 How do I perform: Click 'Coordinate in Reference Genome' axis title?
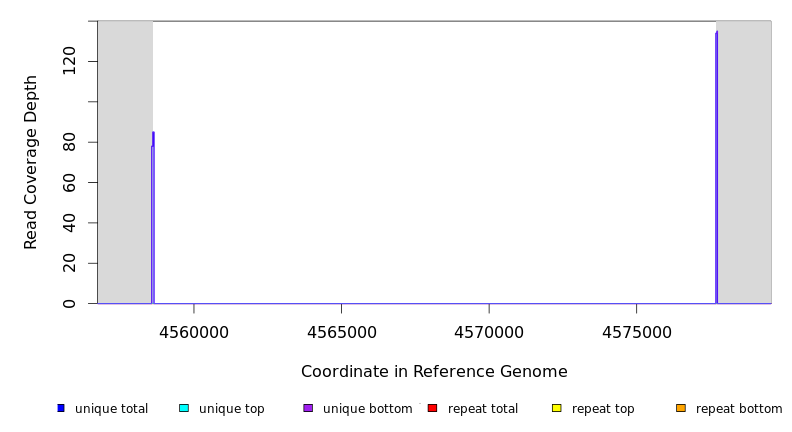(x=434, y=372)
